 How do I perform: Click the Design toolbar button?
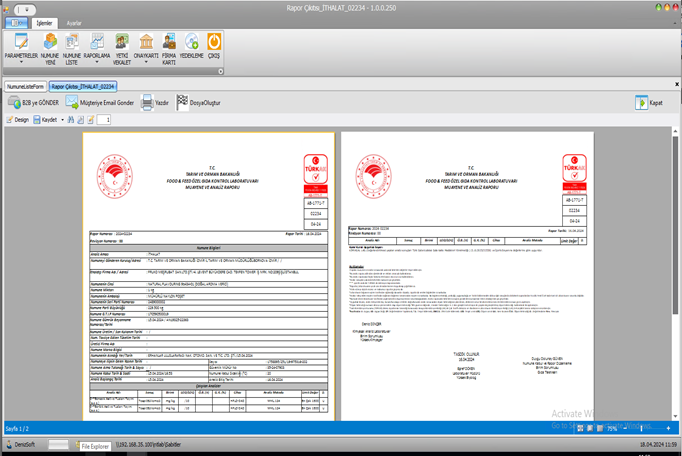pyautogui.click(x=17, y=120)
